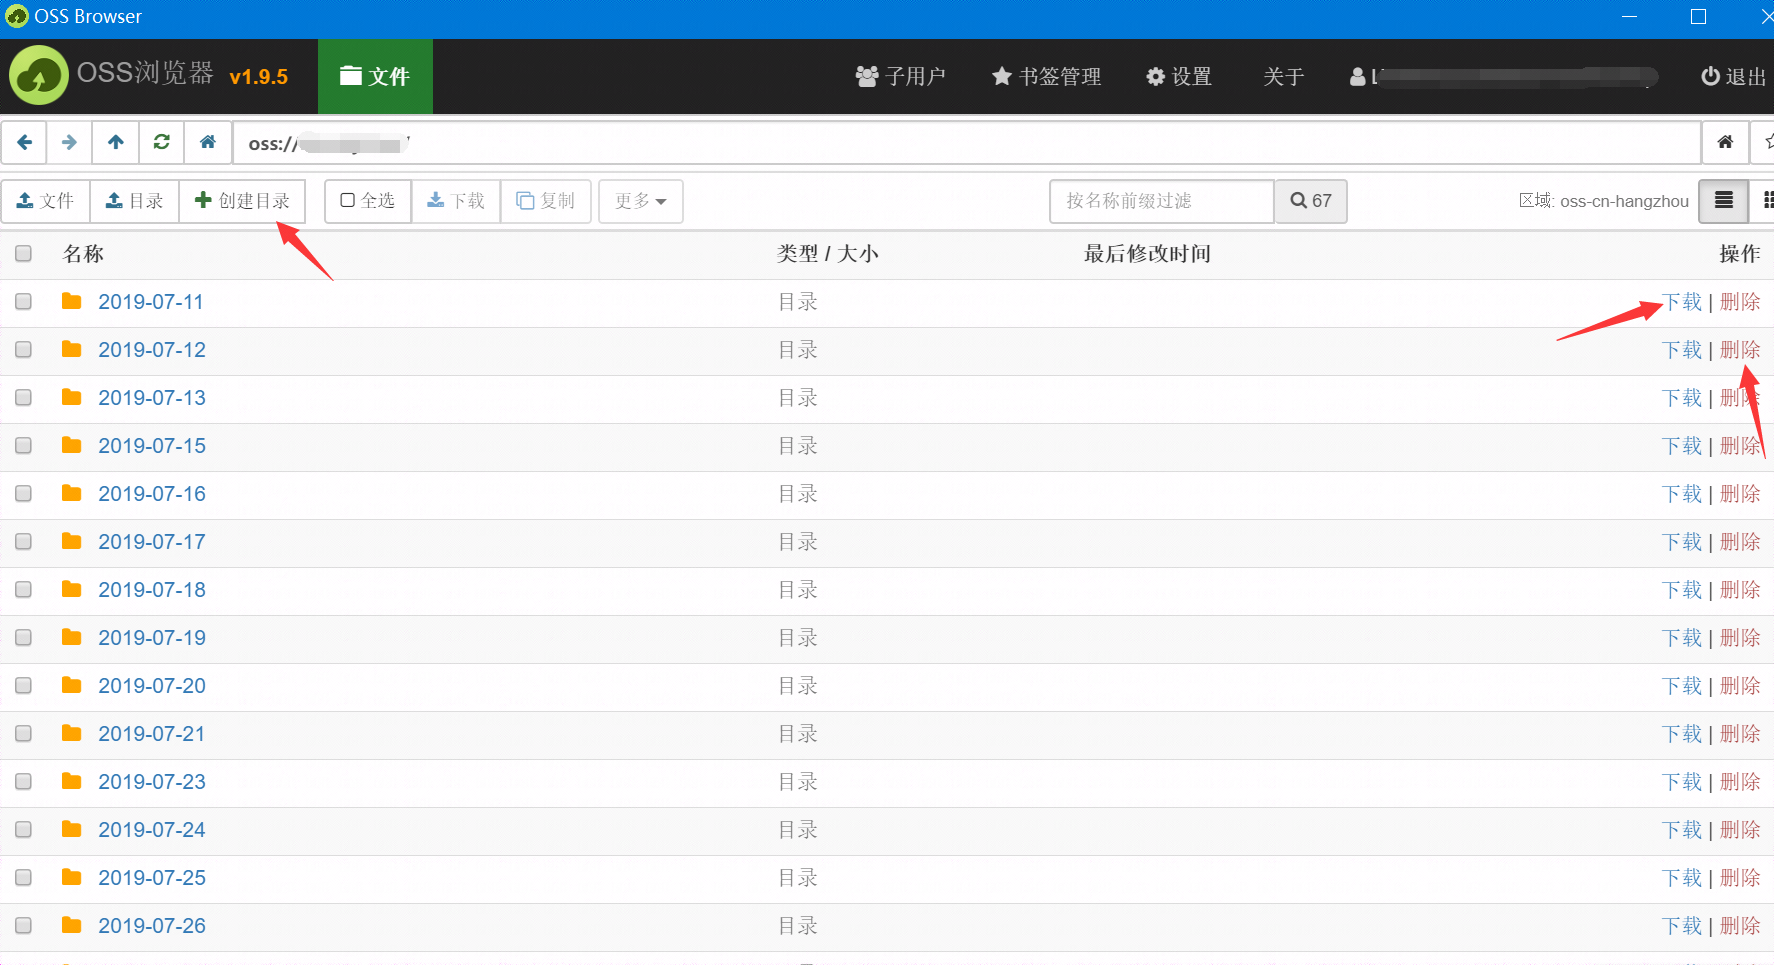Click 创建目录 to create a directory
The width and height of the screenshot is (1774, 965).
[x=243, y=201]
